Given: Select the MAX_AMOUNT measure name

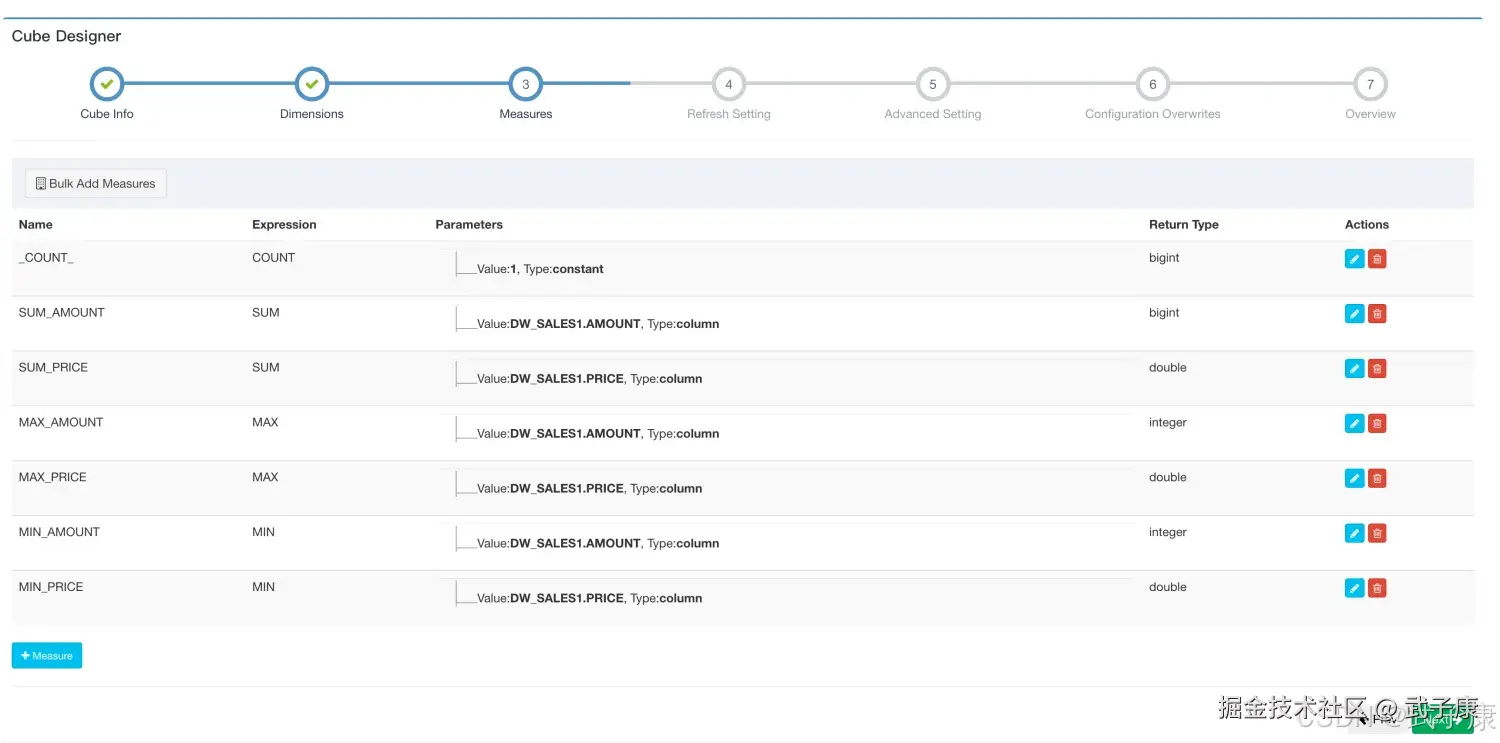Looking at the screenshot, I should [61, 423].
